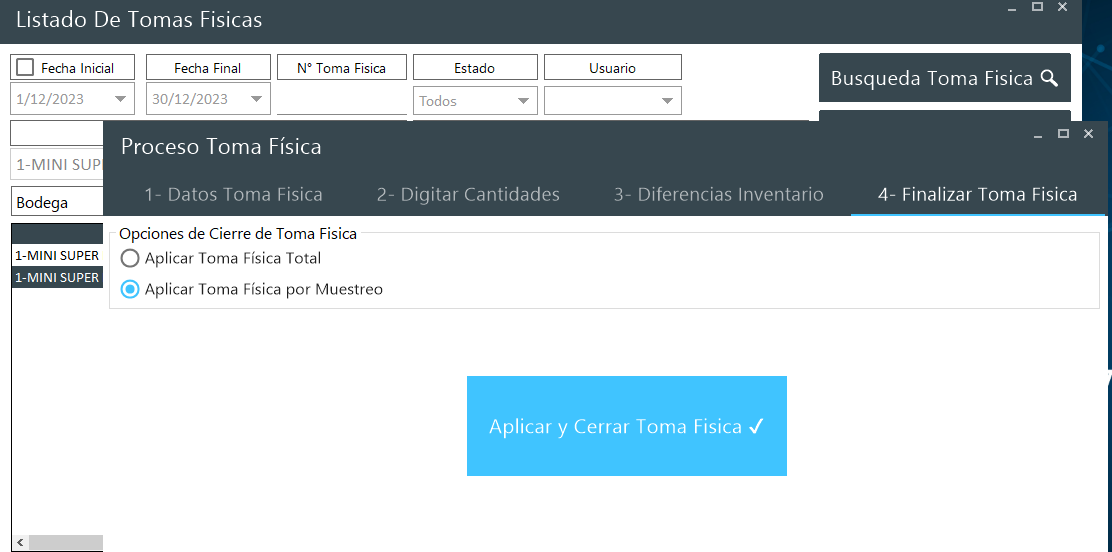This screenshot has height=552, width=1112.
Task: Close the Listado De Tomas Fisicas window
Action: (1062, 7)
